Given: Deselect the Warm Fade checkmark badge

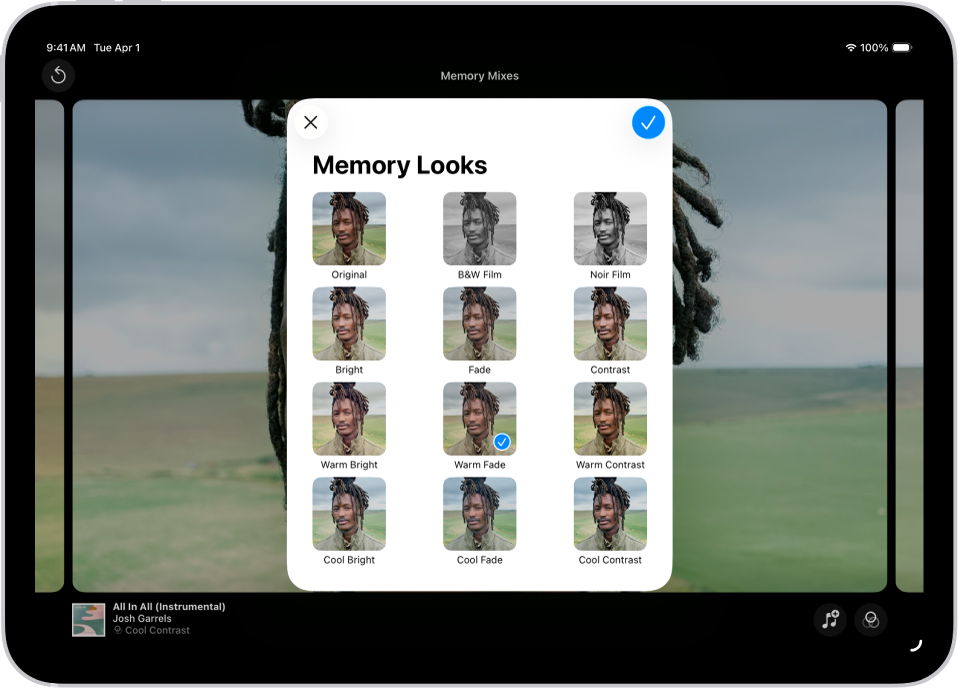Looking at the screenshot, I should click(503, 441).
